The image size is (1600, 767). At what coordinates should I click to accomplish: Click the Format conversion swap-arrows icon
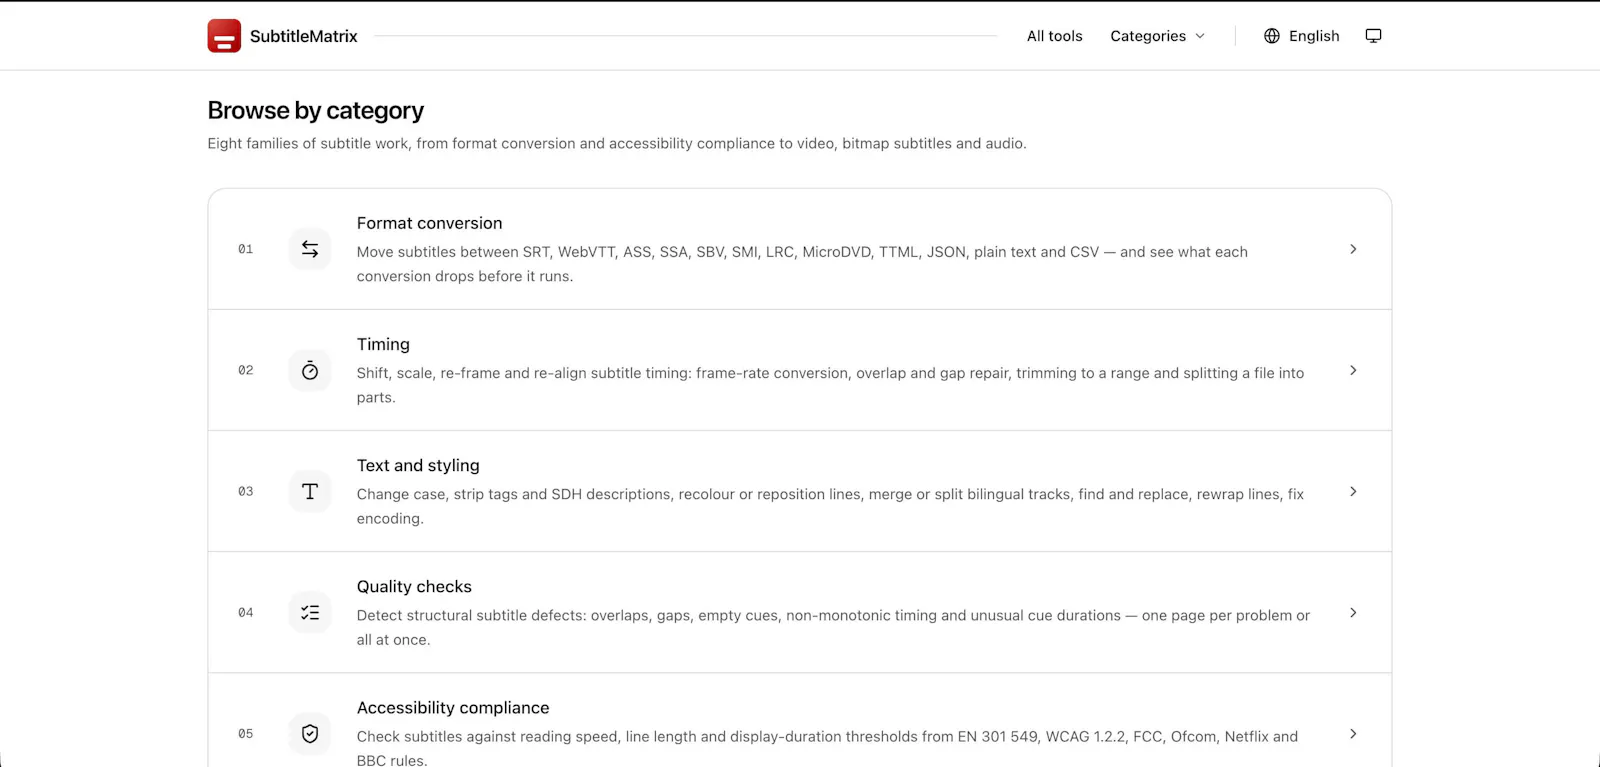[310, 249]
